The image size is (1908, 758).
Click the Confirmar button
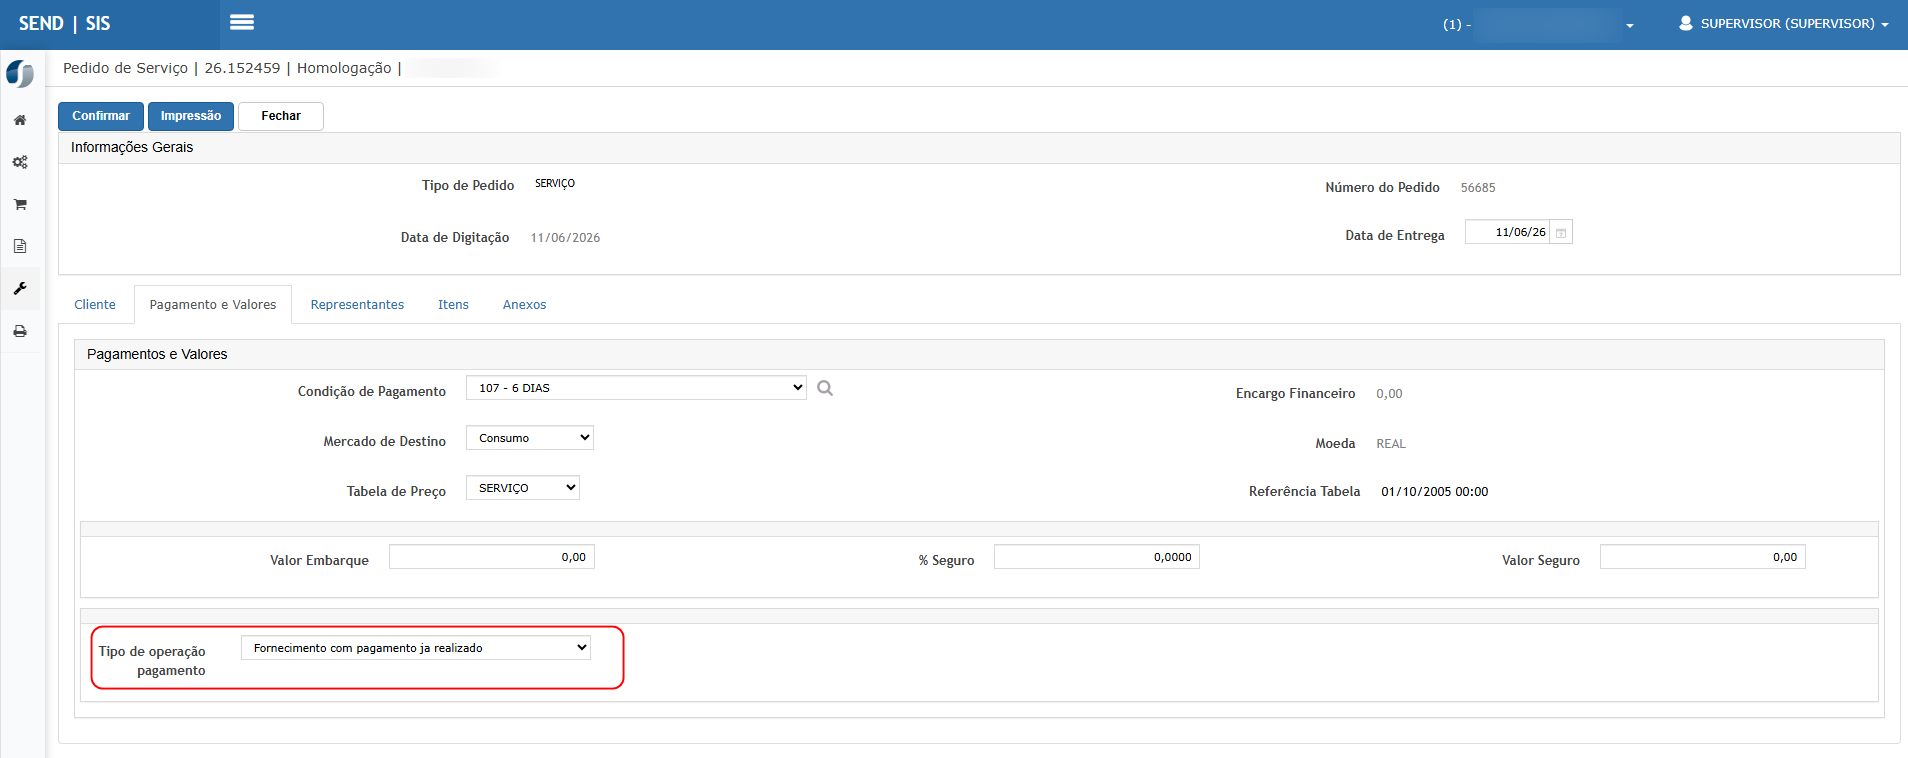pos(101,116)
